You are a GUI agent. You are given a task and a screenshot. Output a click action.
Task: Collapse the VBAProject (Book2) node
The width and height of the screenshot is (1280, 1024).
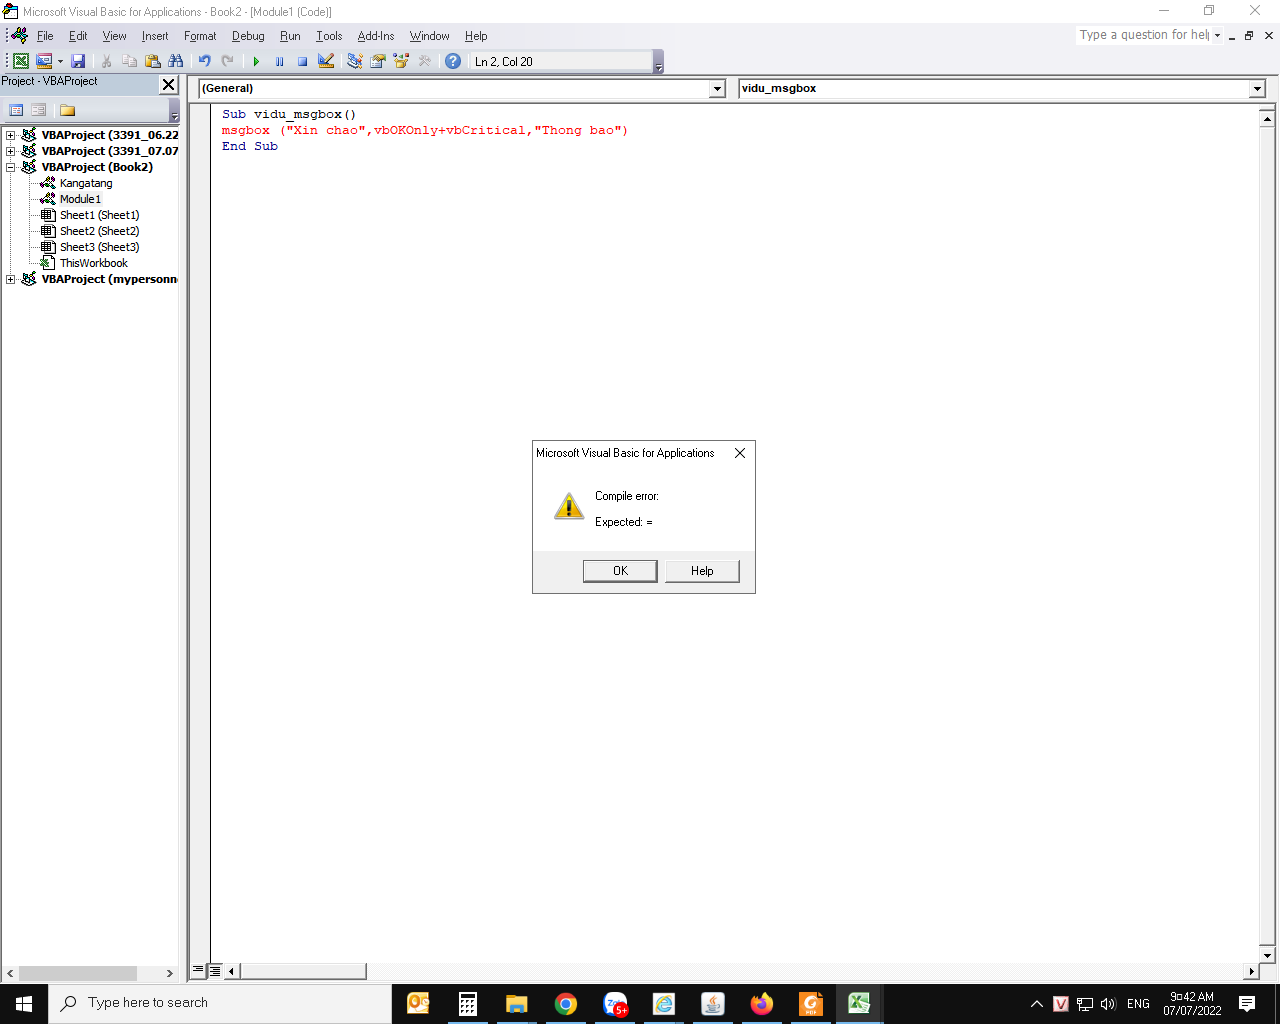click(11, 167)
